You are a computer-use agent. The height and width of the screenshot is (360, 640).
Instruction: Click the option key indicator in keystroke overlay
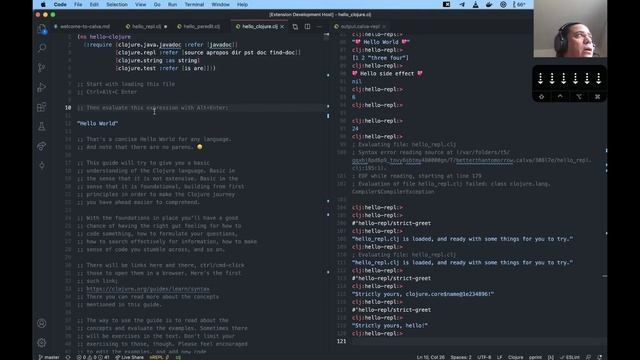[x=579, y=97]
